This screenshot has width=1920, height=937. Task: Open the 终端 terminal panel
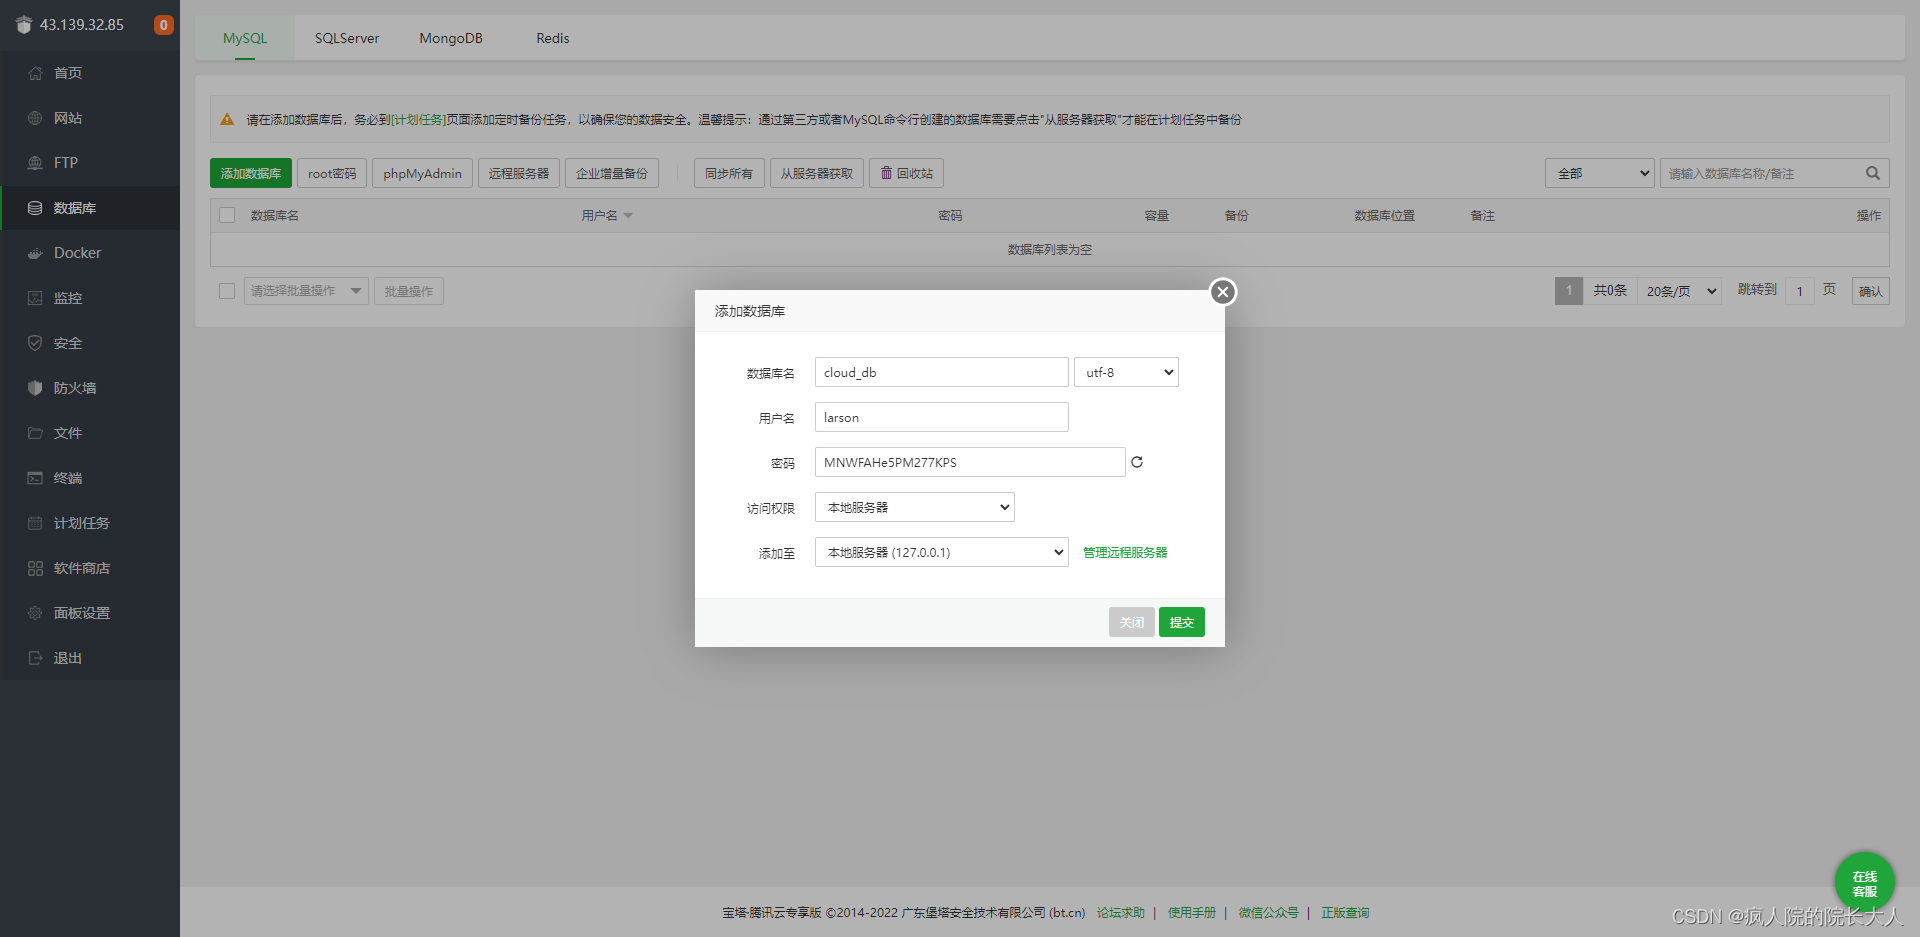coord(67,477)
